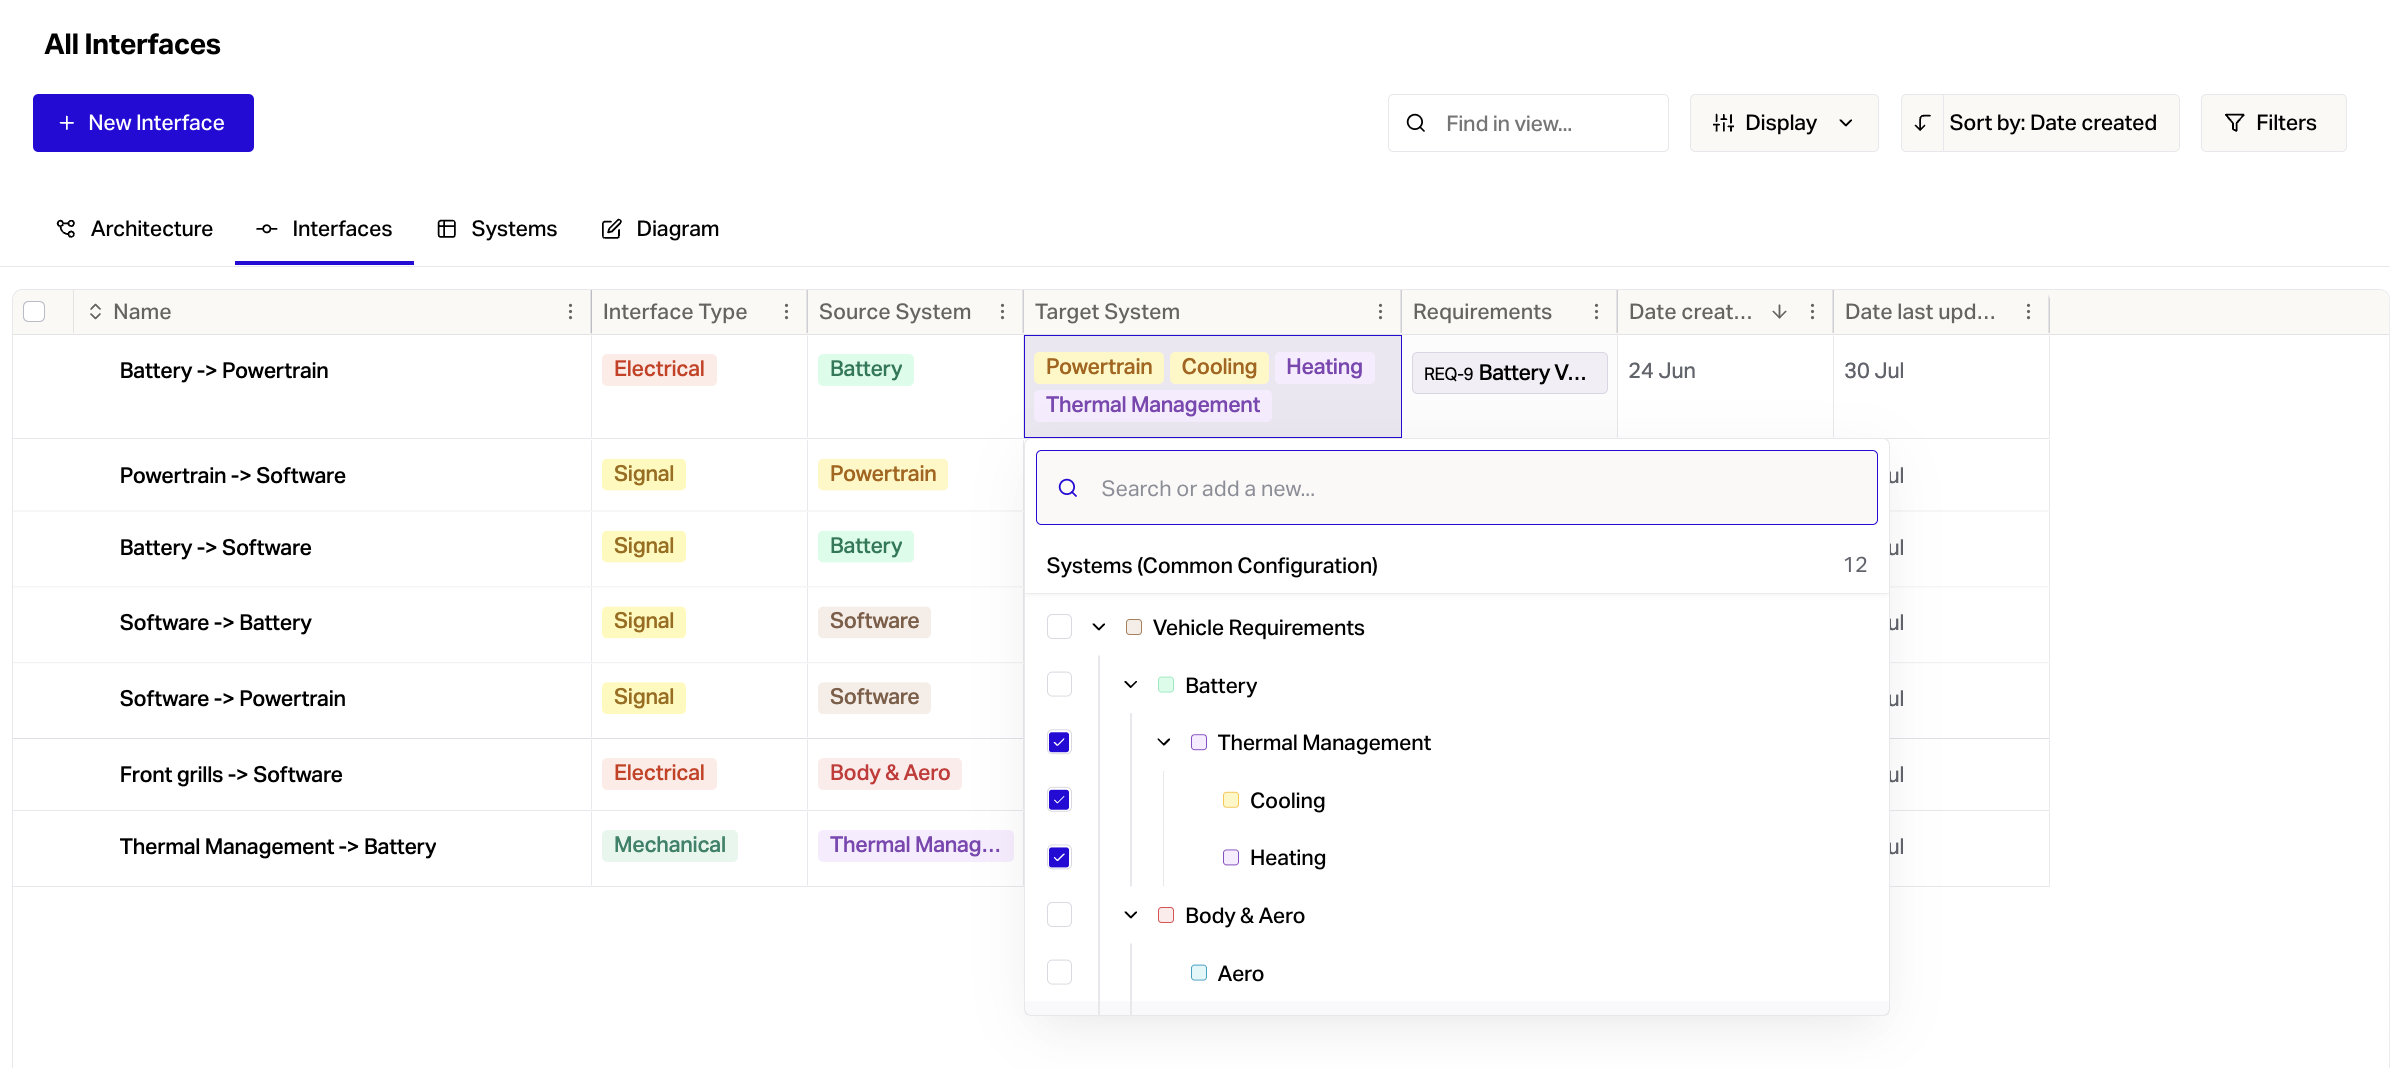Open Target System column options menu

pyautogui.click(x=1380, y=312)
